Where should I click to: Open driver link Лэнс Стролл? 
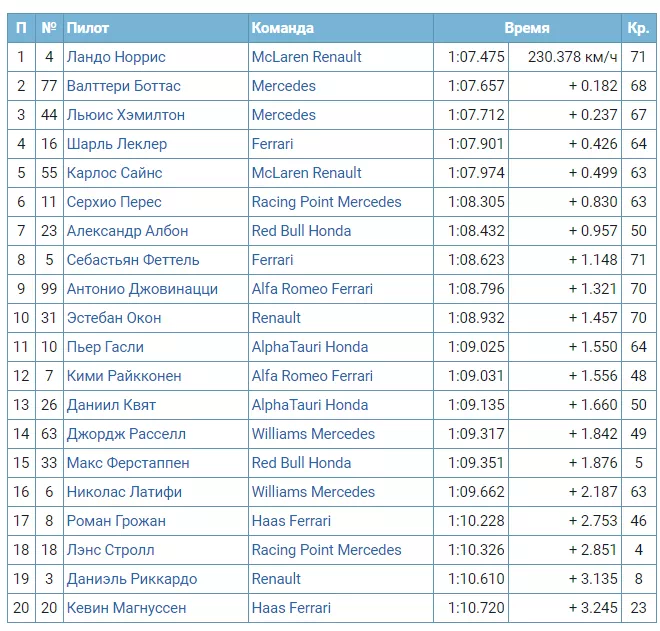(x=111, y=550)
